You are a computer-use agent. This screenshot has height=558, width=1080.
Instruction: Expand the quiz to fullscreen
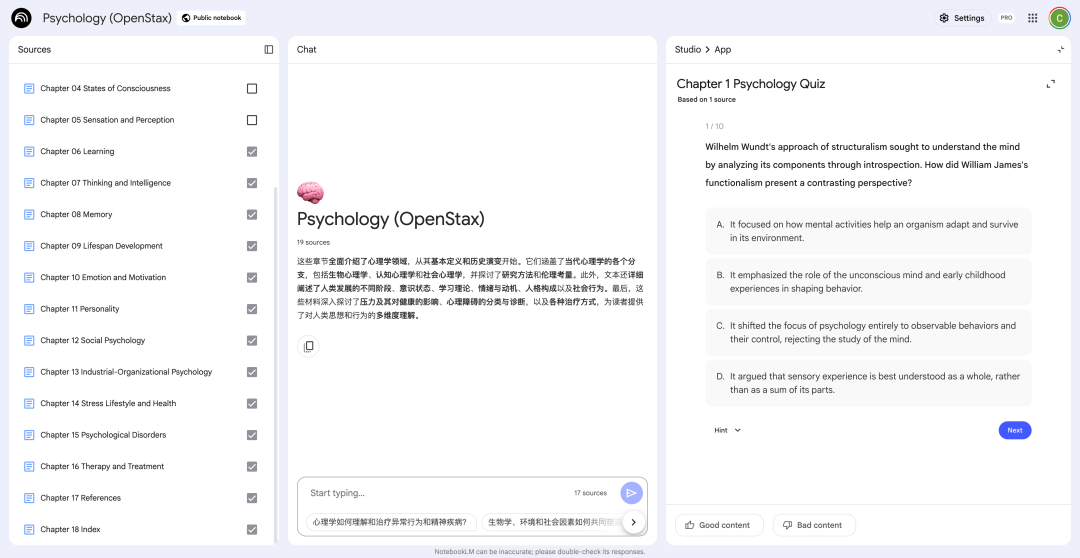1050,84
